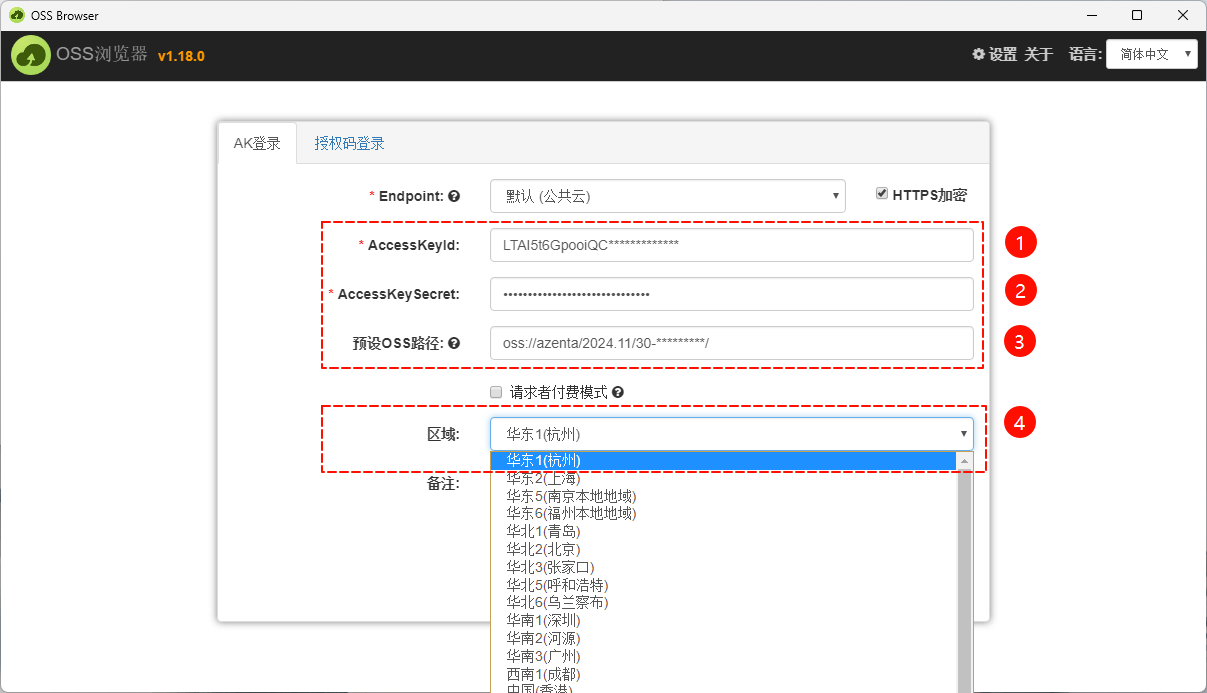Focus the AccessKeySecret password field

[x=731, y=294]
